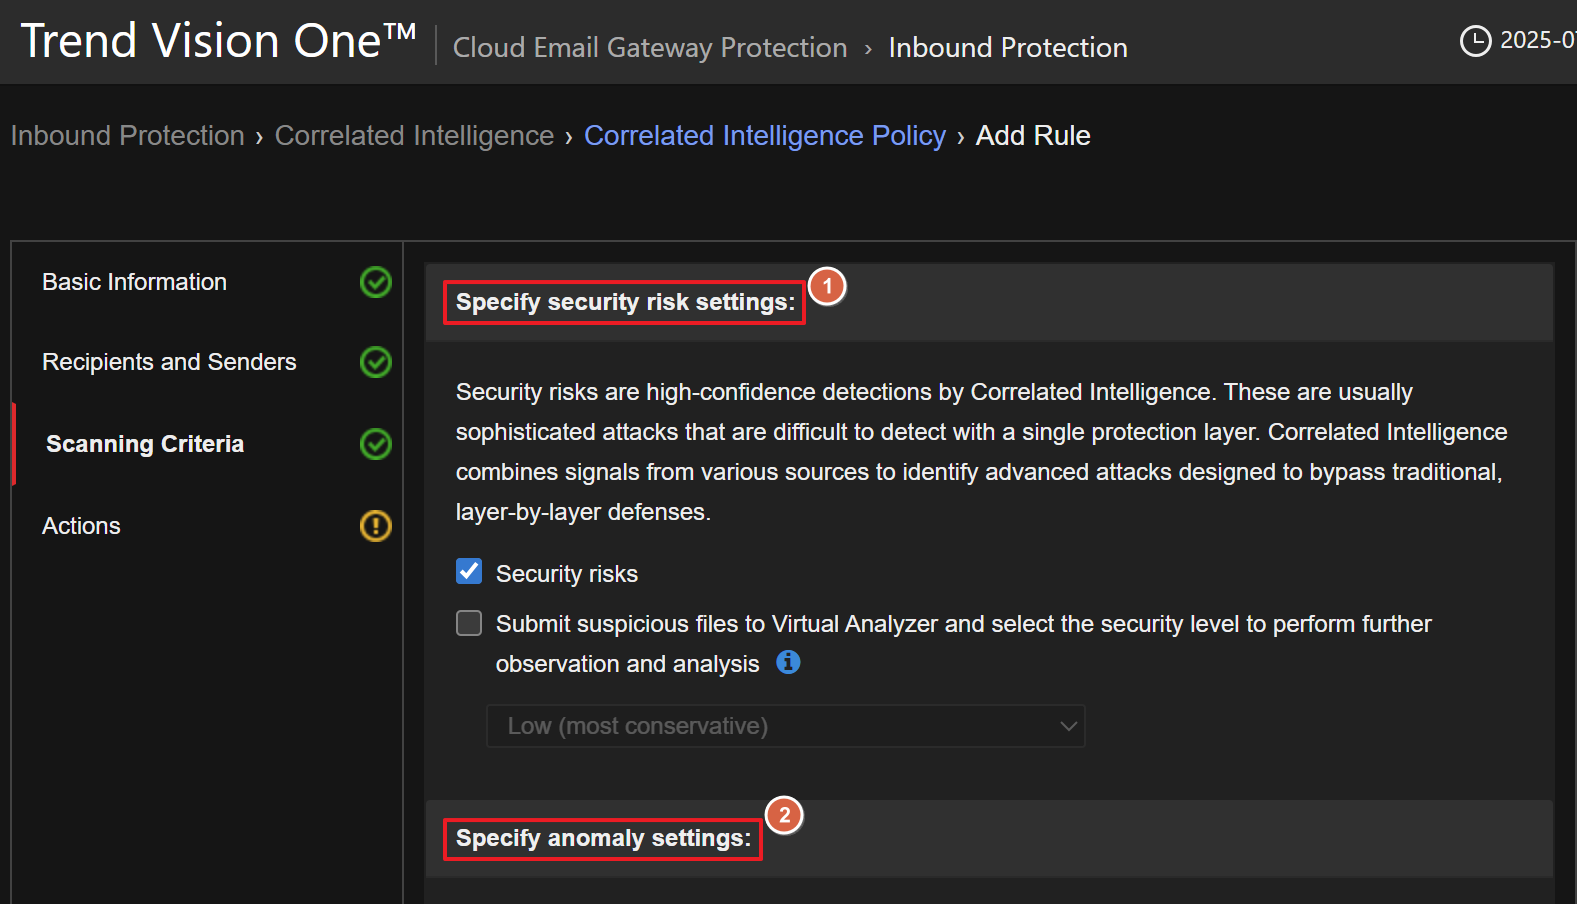Switch to Recipients and Senders step
This screenshot has width=1577, height=904.
(169, 362)
